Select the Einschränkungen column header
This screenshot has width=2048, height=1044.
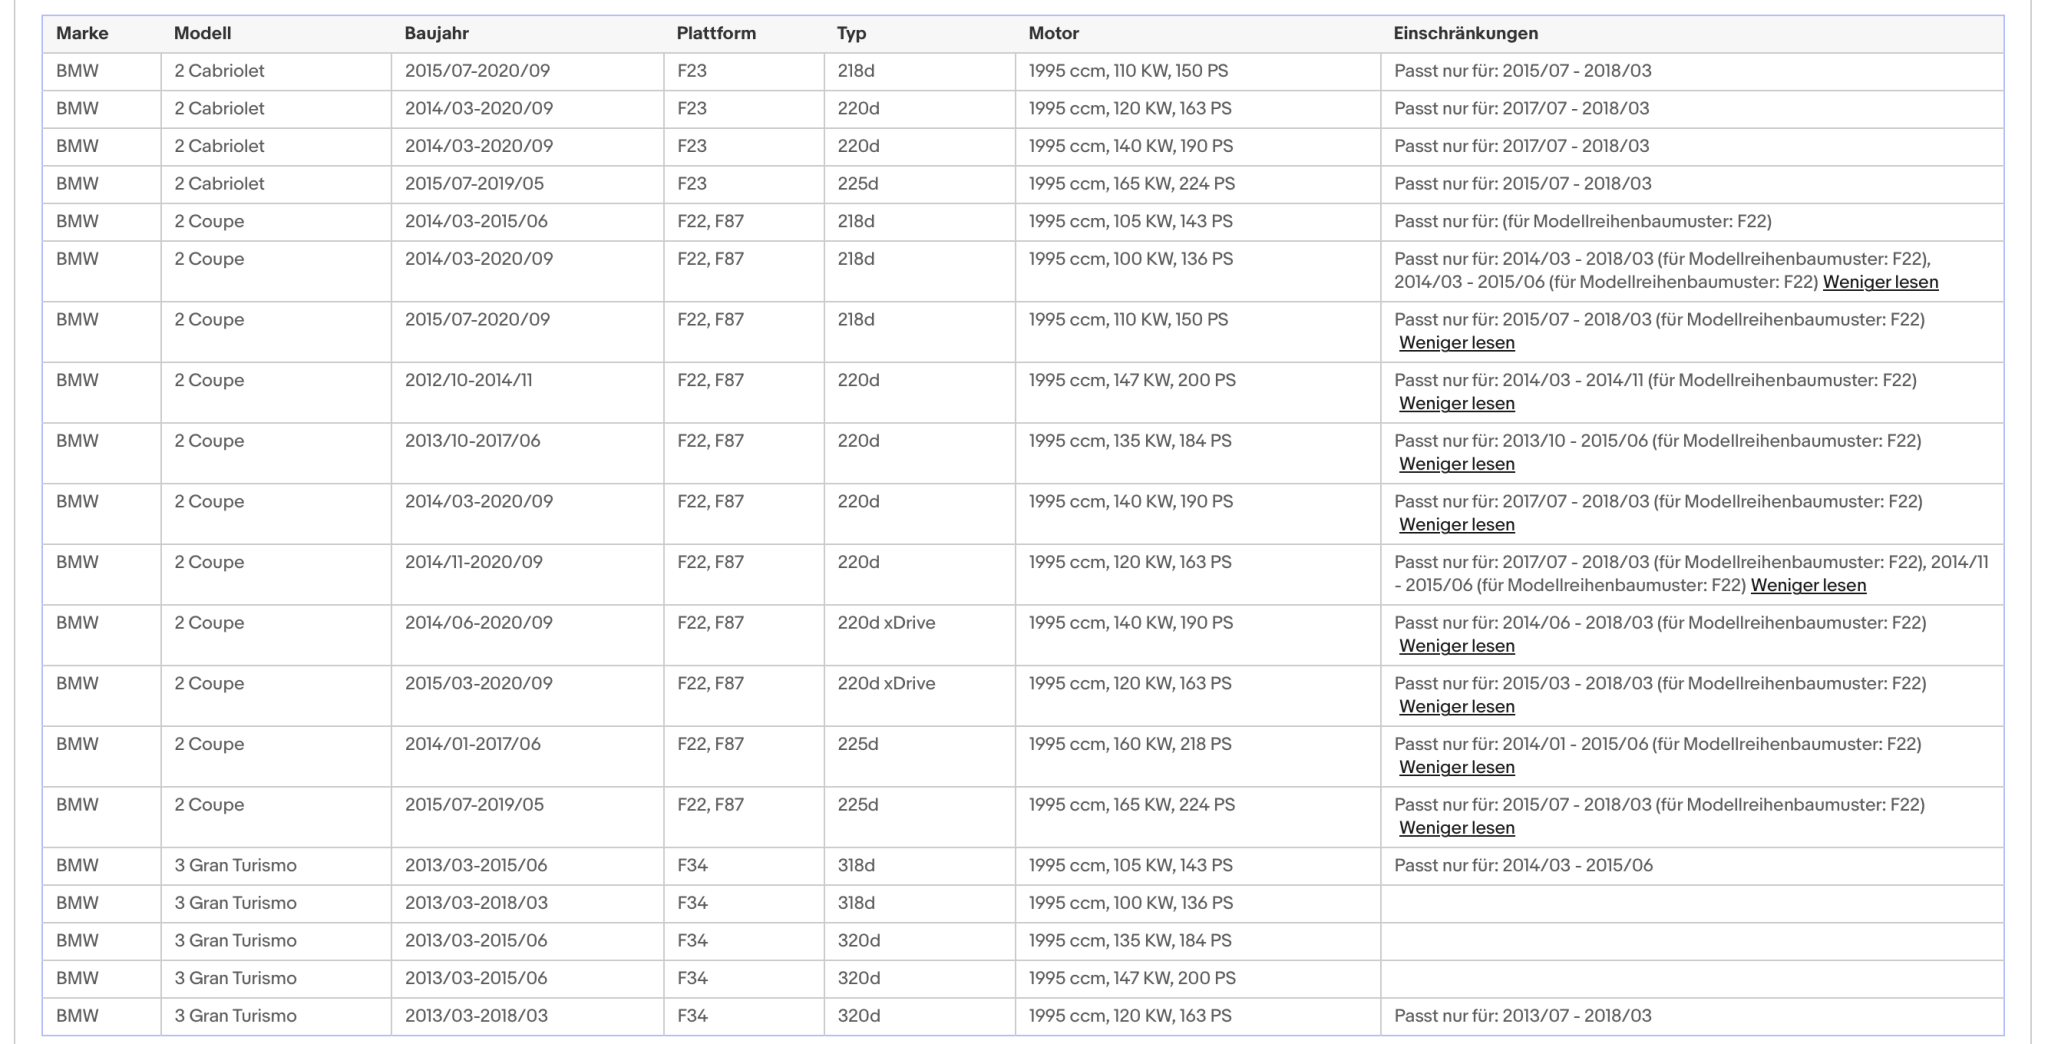(x=1466, y=33)
